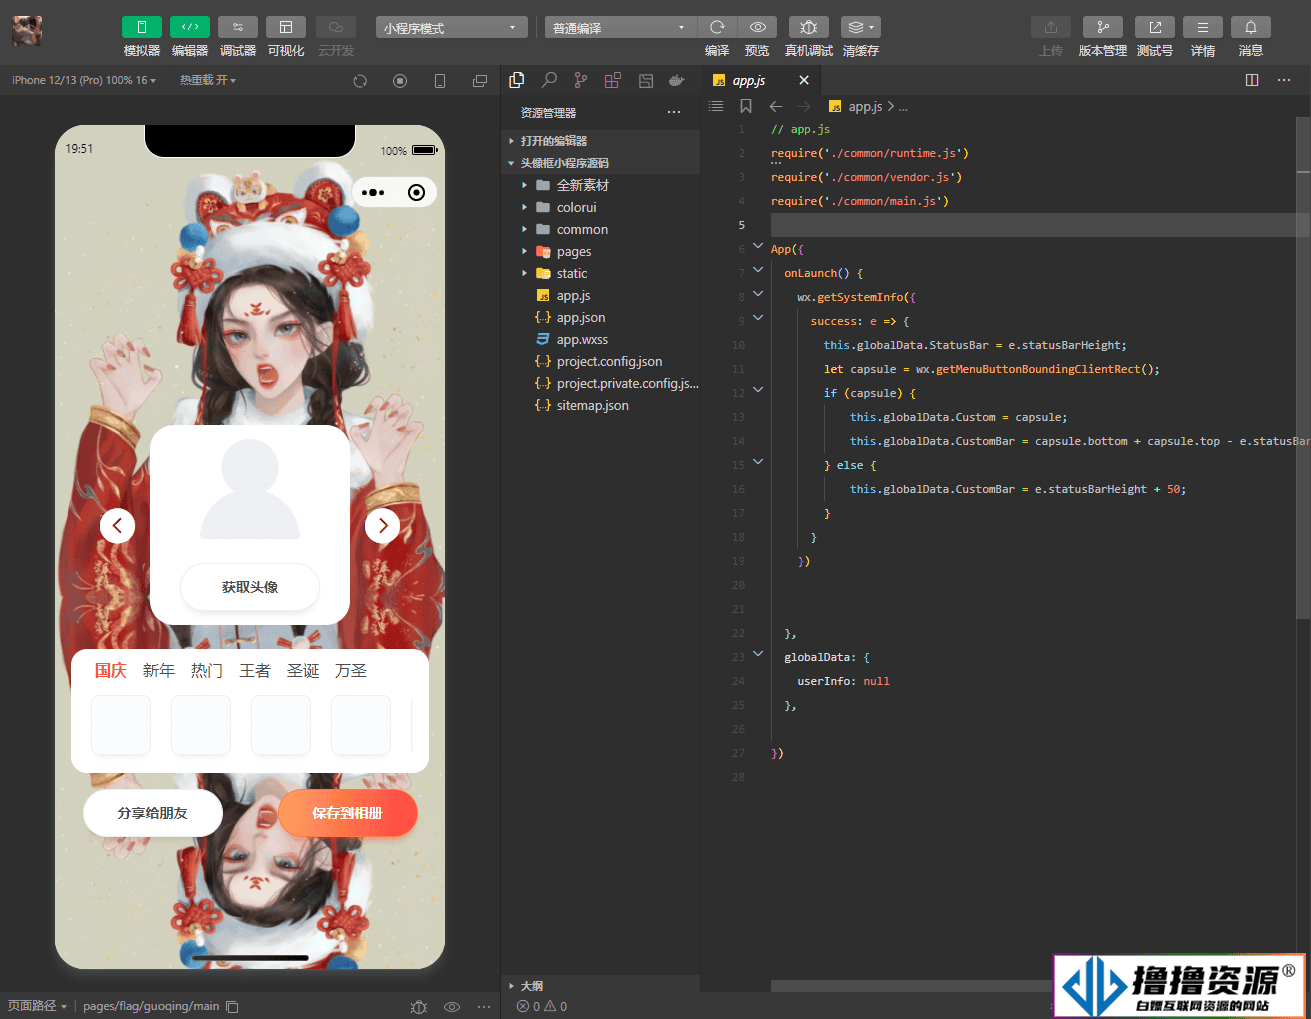Screen dimensions: 1311x1019
Task: Open the source control sidebar icon
Action: pyautogui.click(x=581, y=80)
